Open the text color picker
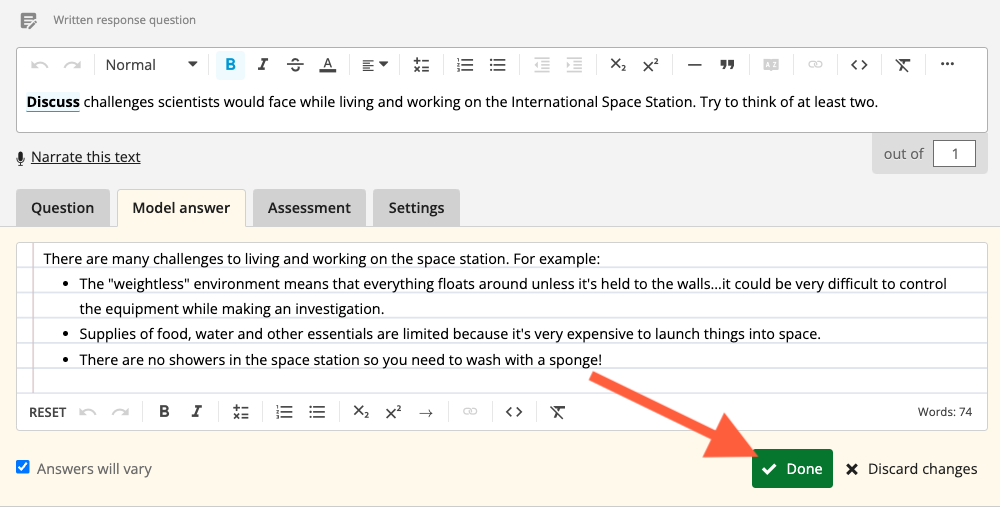 (x=327, y=65)
